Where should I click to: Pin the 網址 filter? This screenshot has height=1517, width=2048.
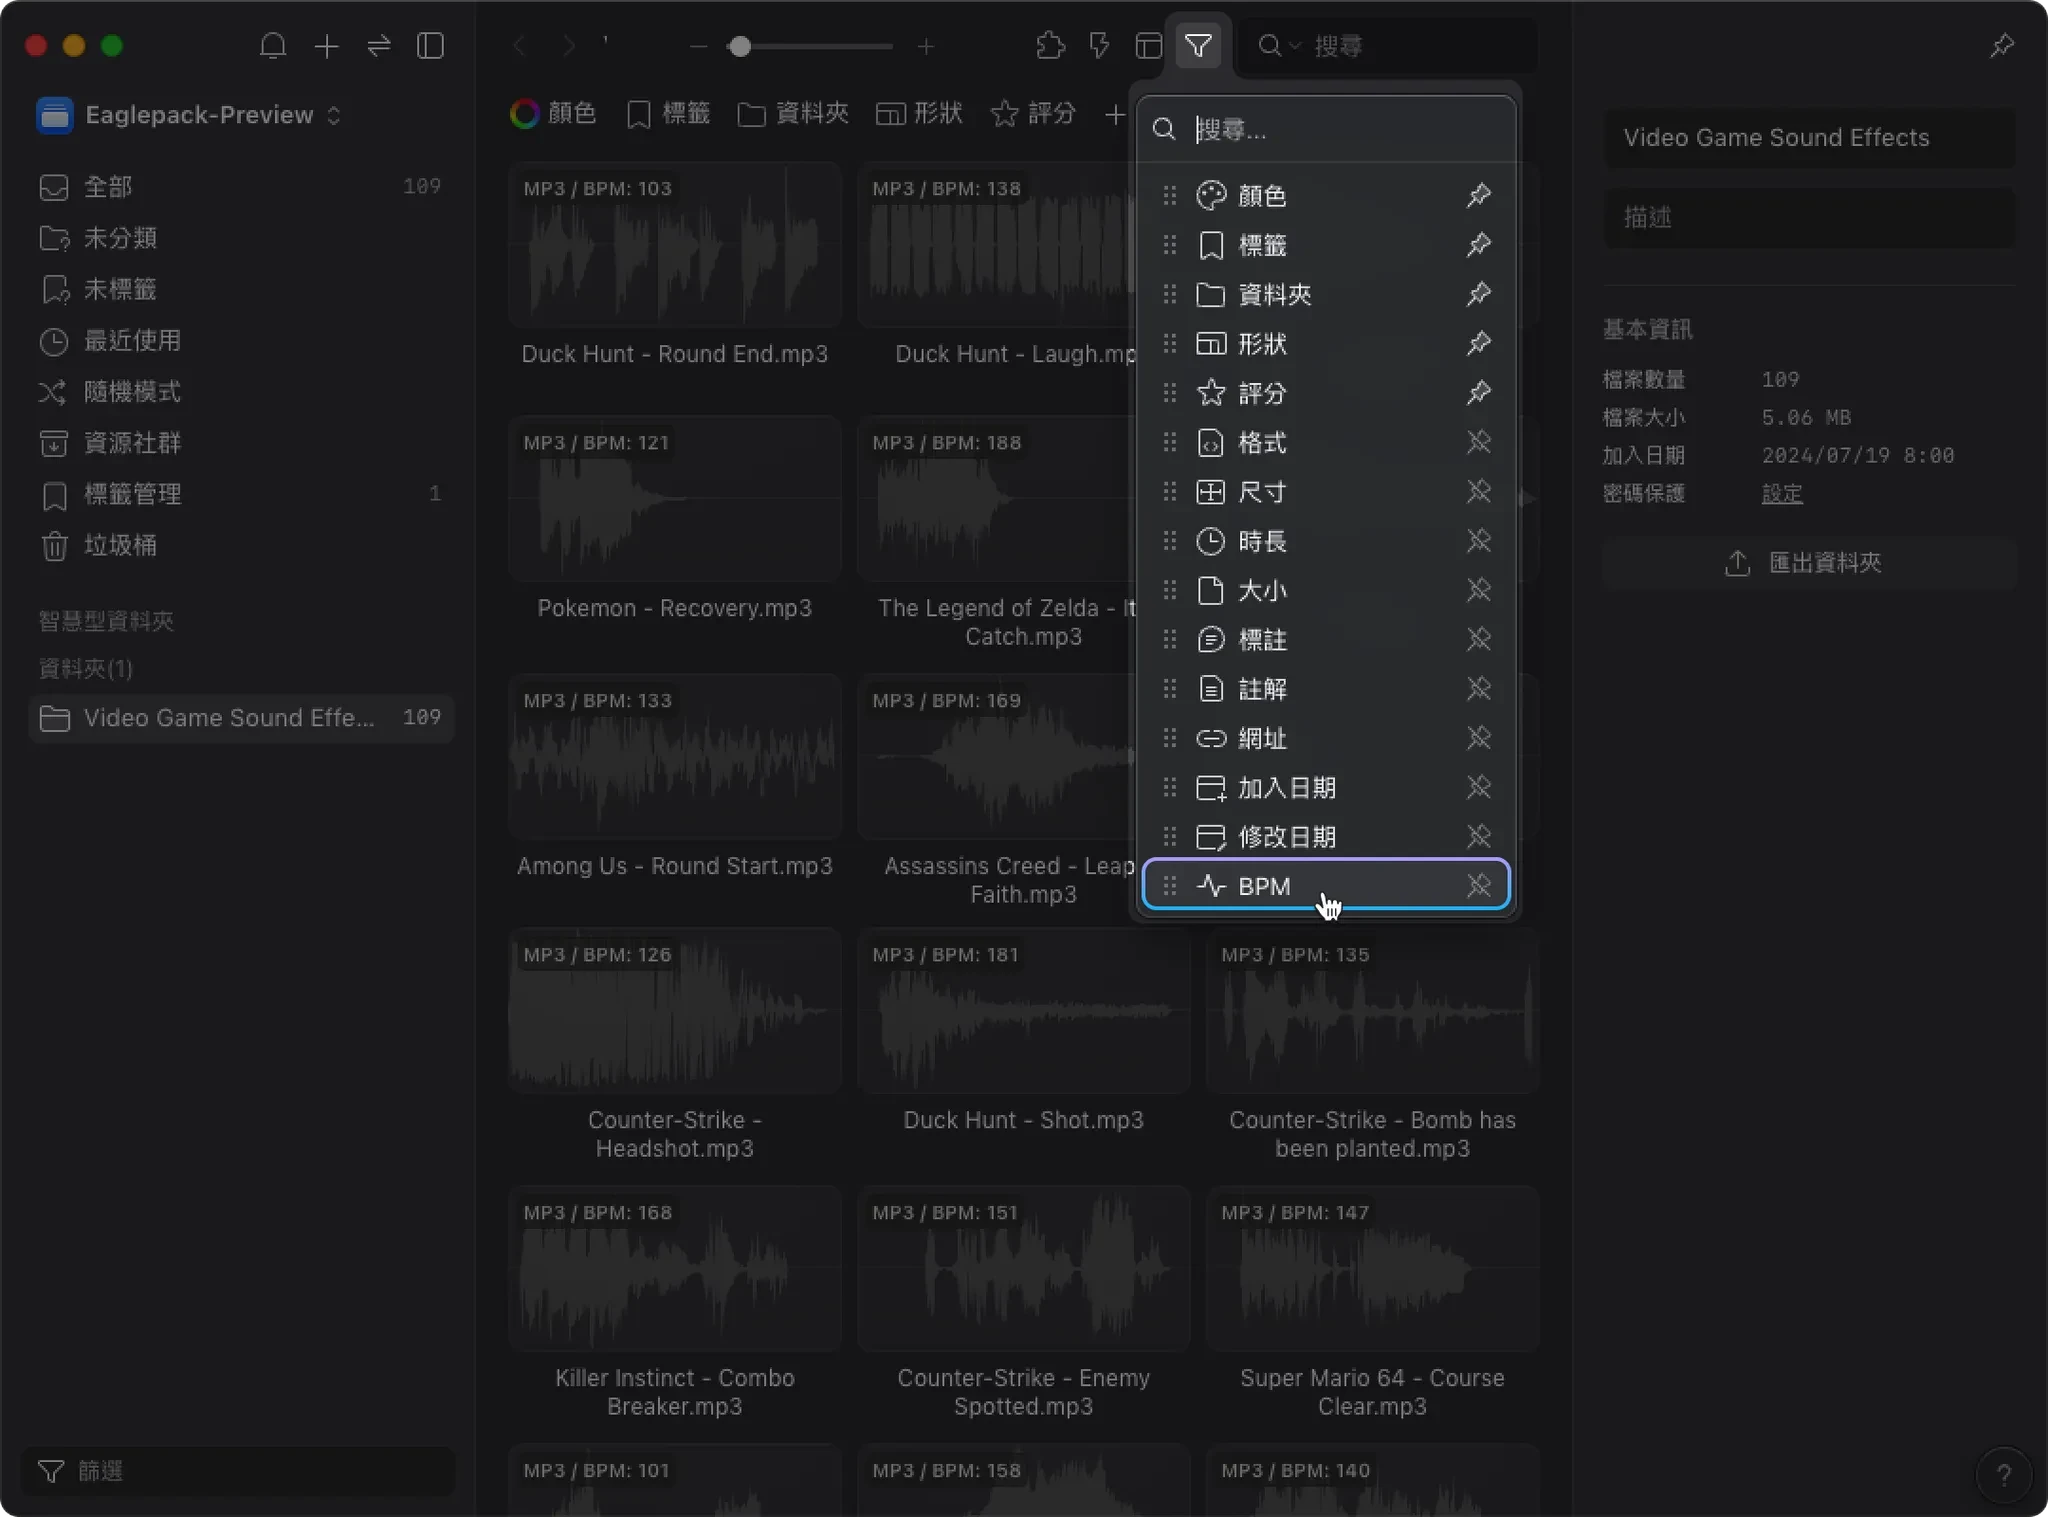[x=1479, y=737]
